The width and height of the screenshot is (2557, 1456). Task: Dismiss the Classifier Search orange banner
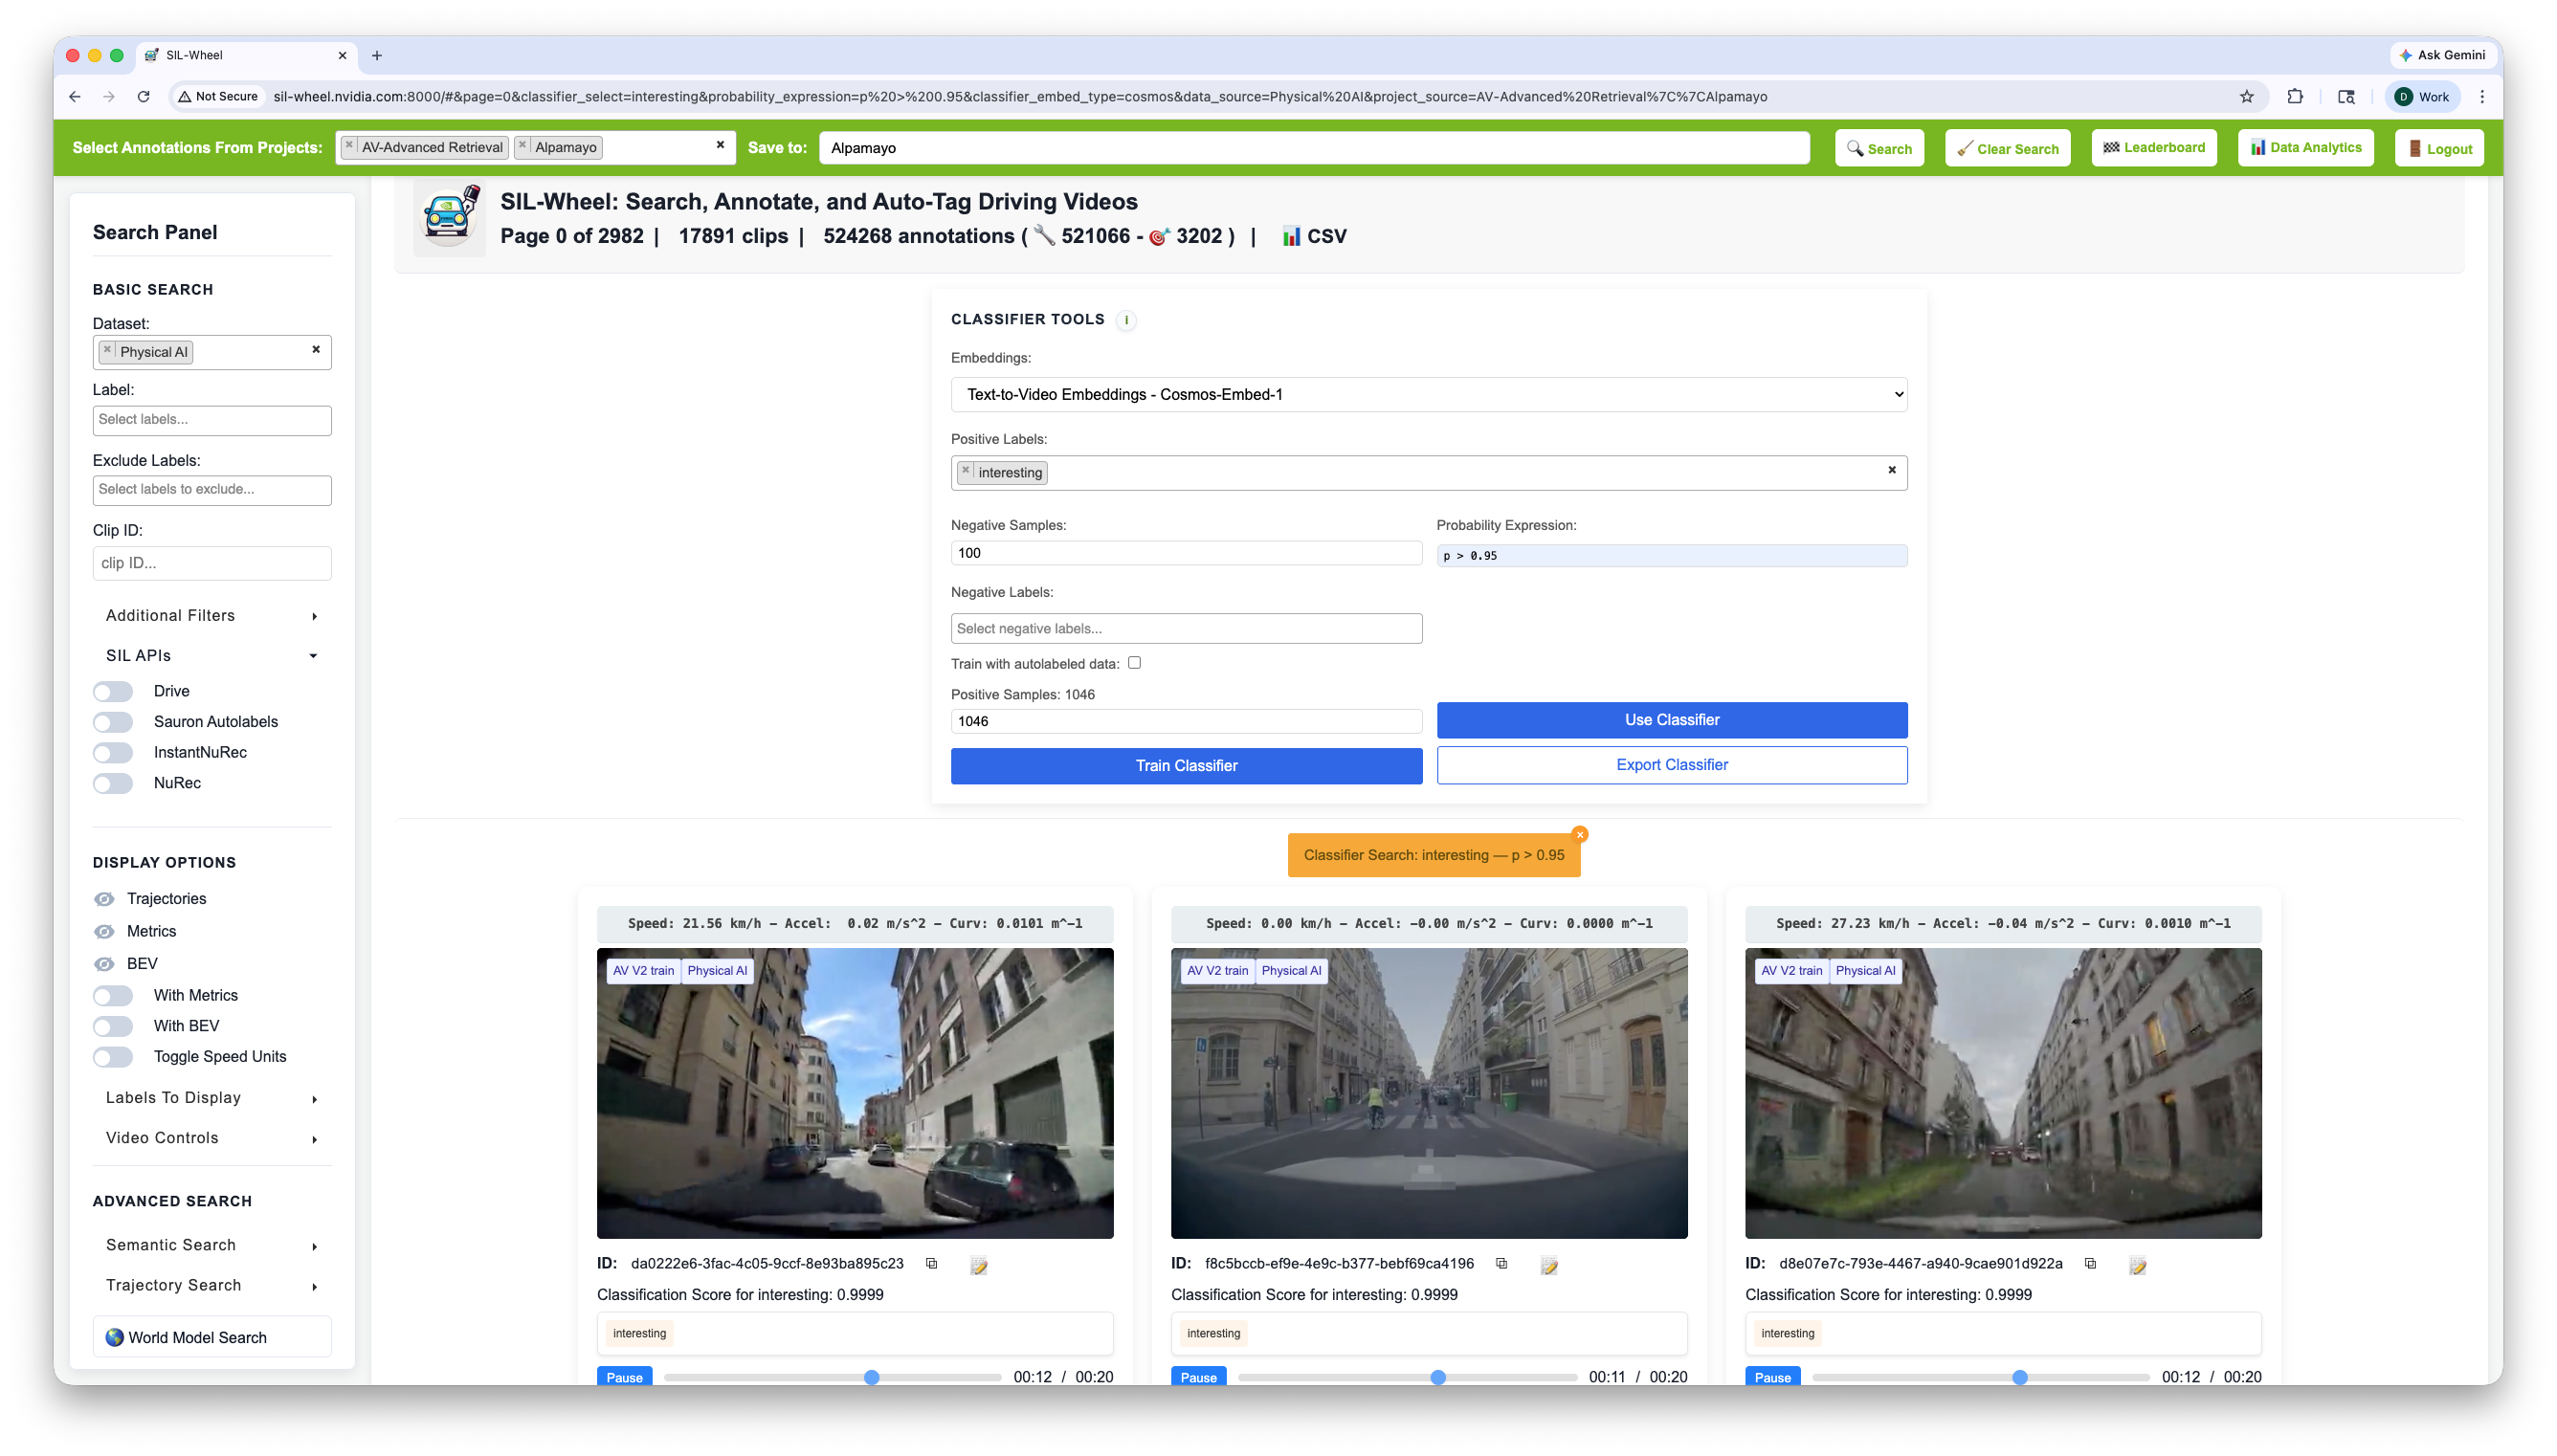point(1580,835)
